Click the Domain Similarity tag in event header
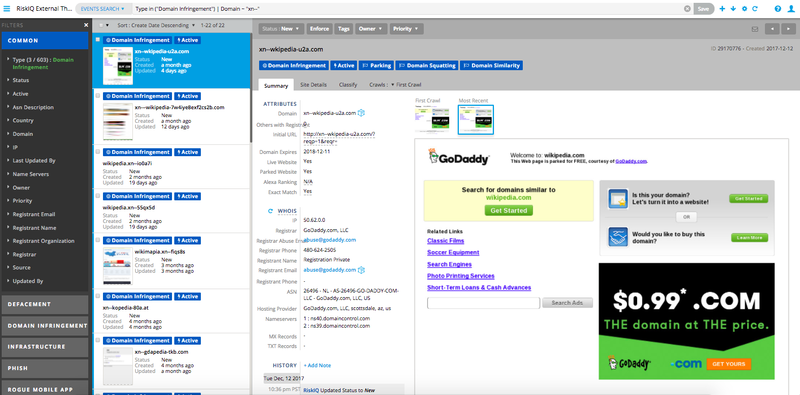Screen dimensions: 800x395 (x=491, y=65)
